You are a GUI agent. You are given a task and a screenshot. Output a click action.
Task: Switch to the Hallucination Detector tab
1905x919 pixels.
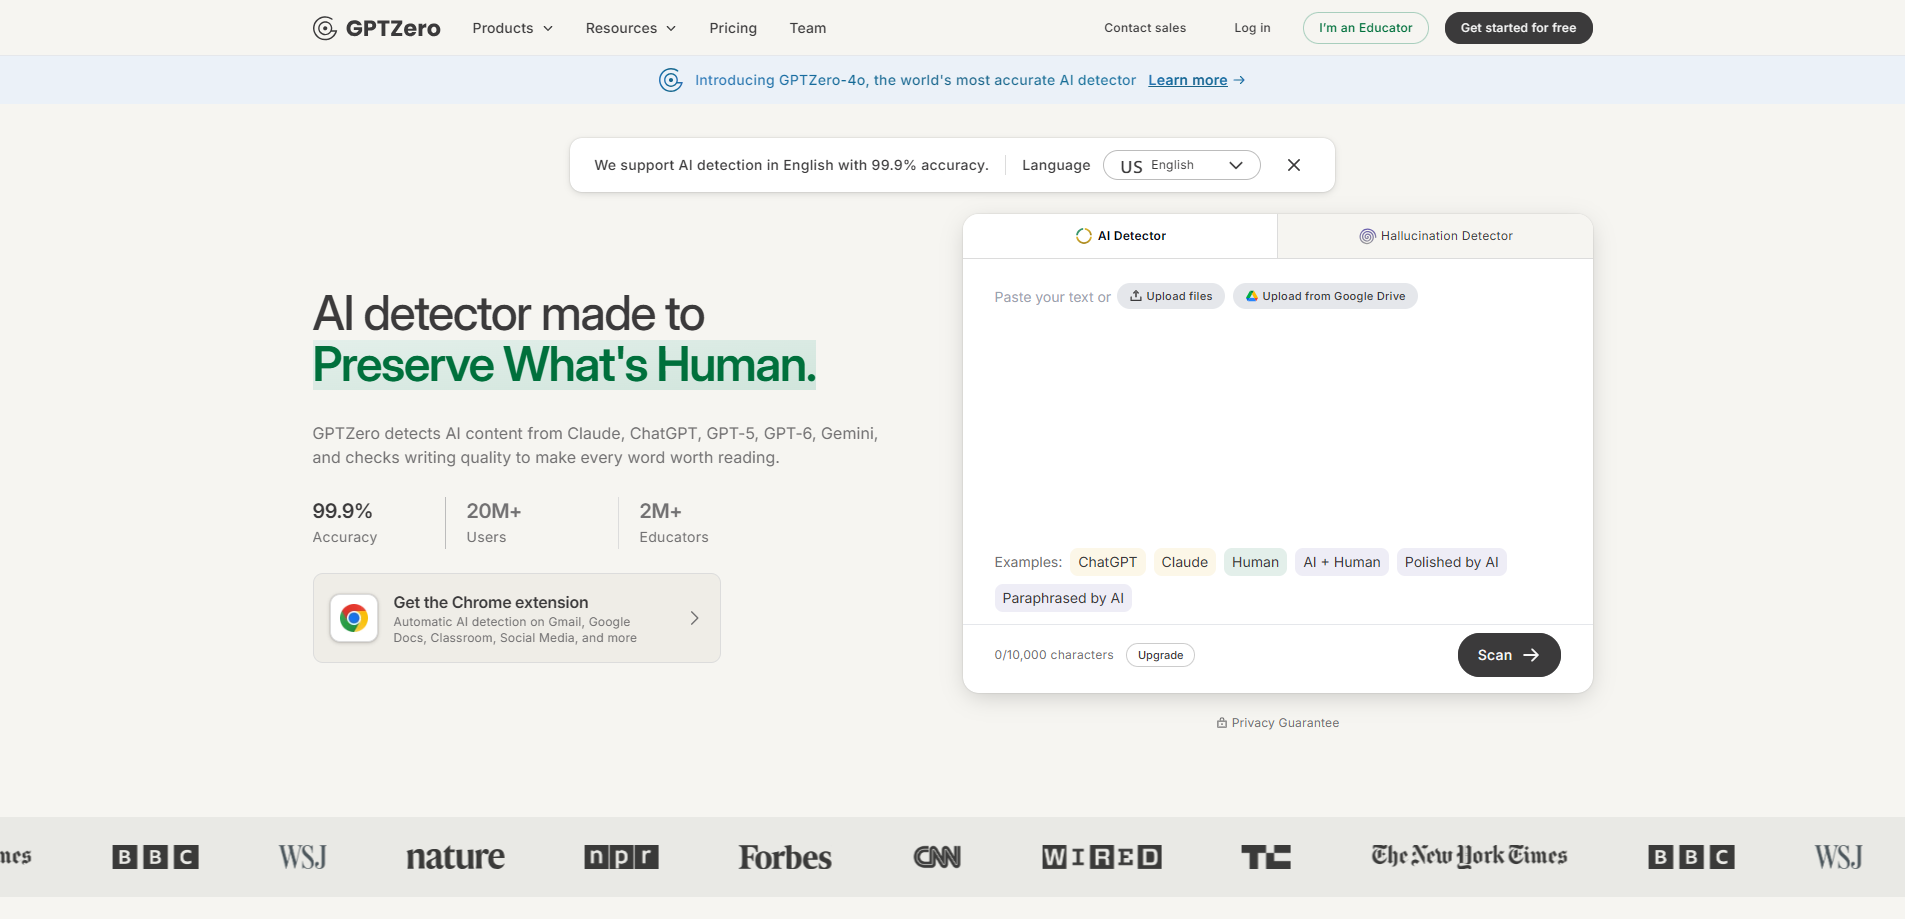point(1435,236)
